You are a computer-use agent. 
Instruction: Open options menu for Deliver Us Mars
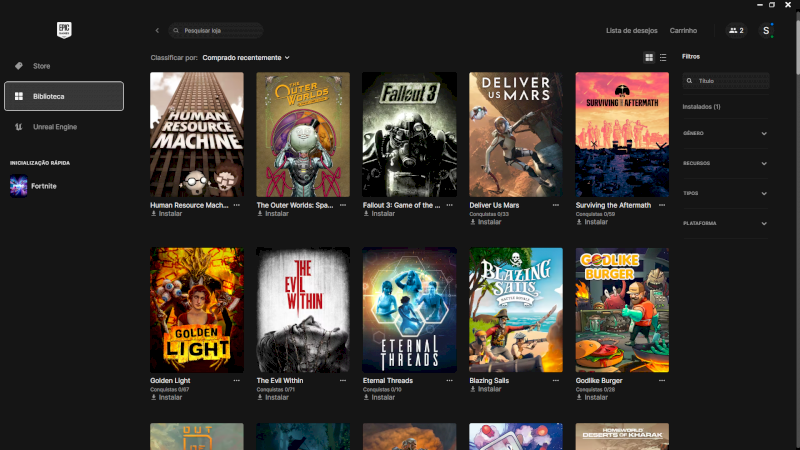pos(555,205)
